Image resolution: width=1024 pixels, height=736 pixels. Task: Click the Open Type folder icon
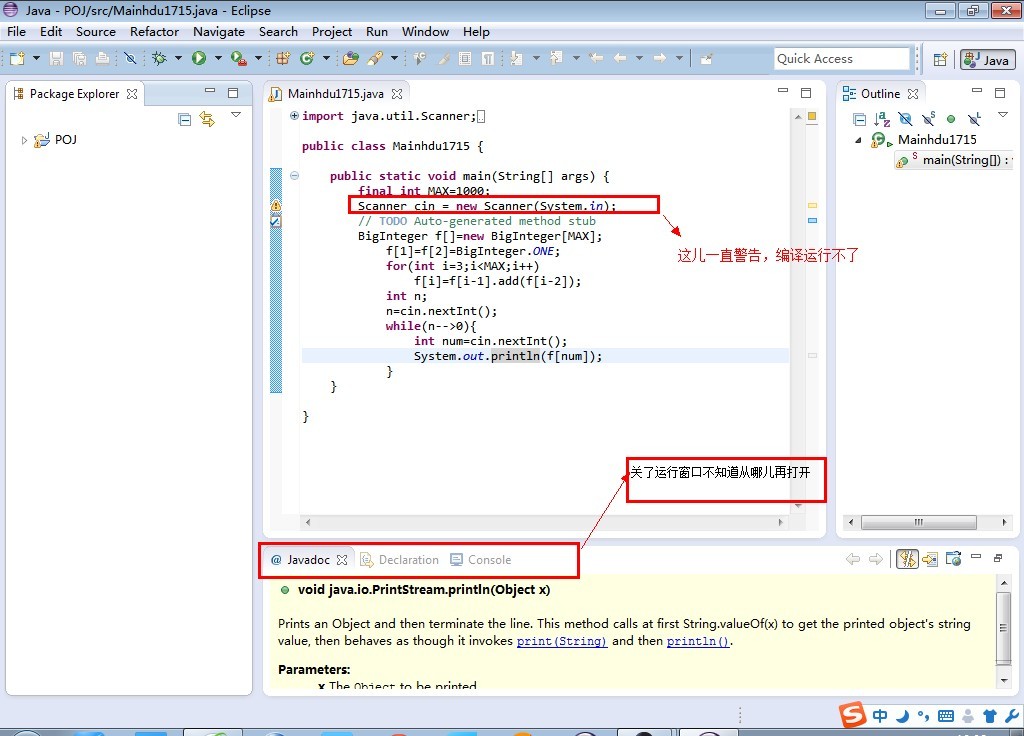pos(351,59)
